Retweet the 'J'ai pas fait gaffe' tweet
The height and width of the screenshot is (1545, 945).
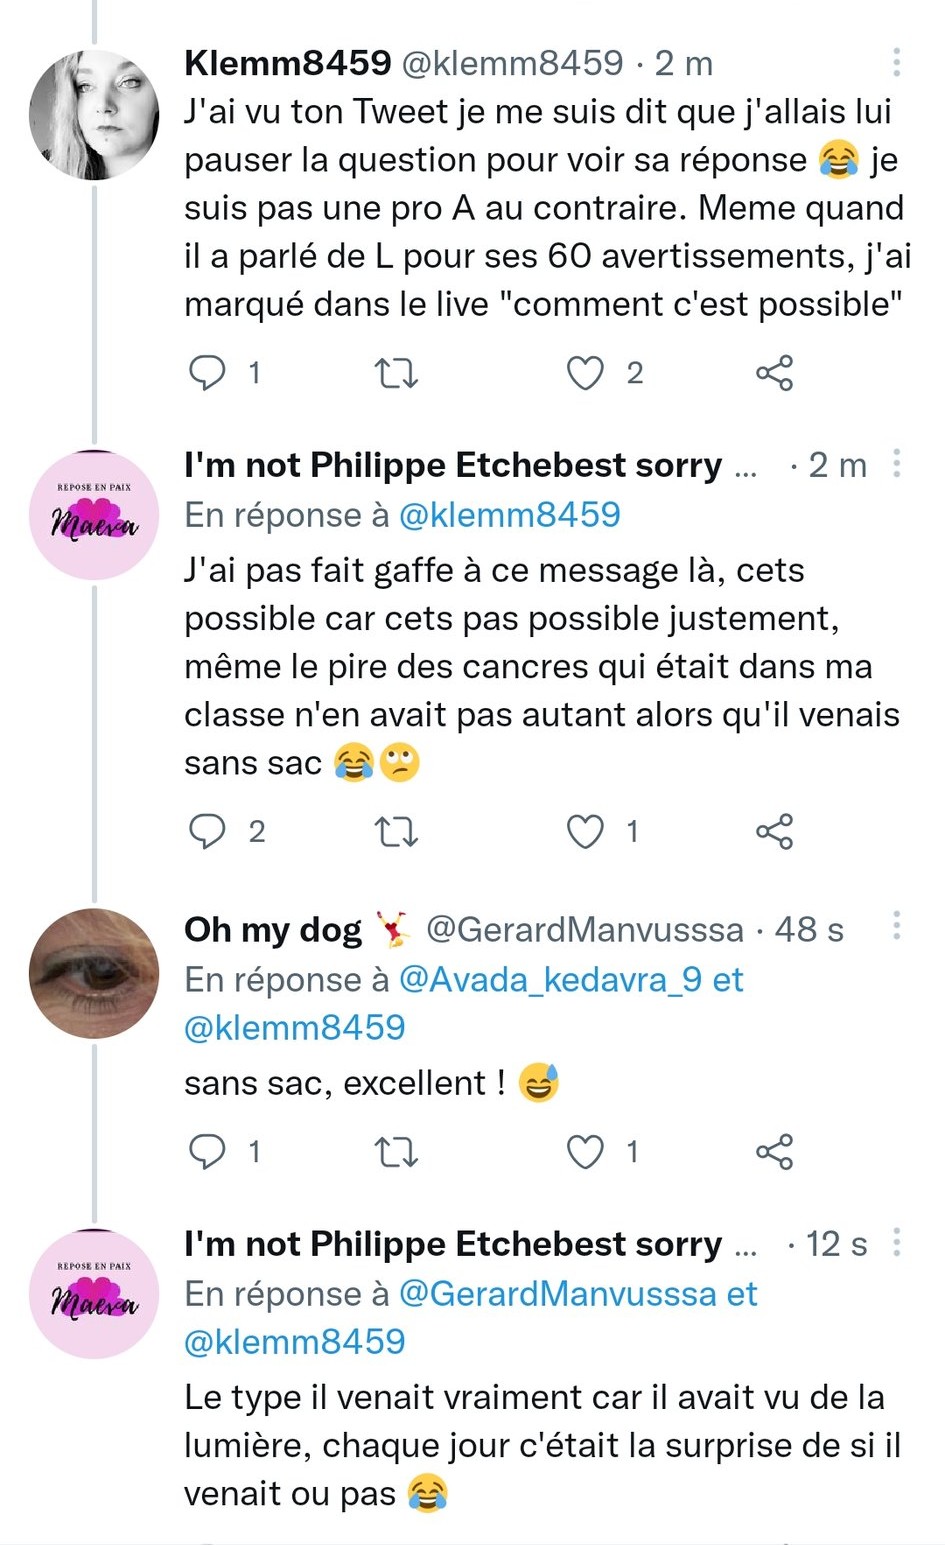pyautogui.click(x=395, y=831)
